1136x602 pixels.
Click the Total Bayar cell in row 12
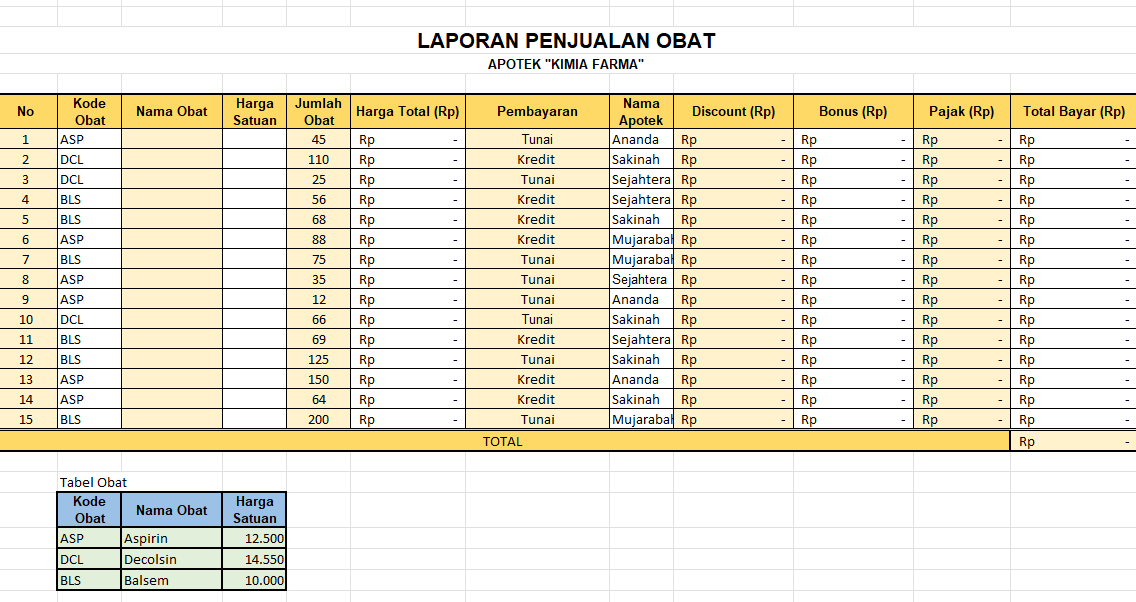[x=1074, y=359]
